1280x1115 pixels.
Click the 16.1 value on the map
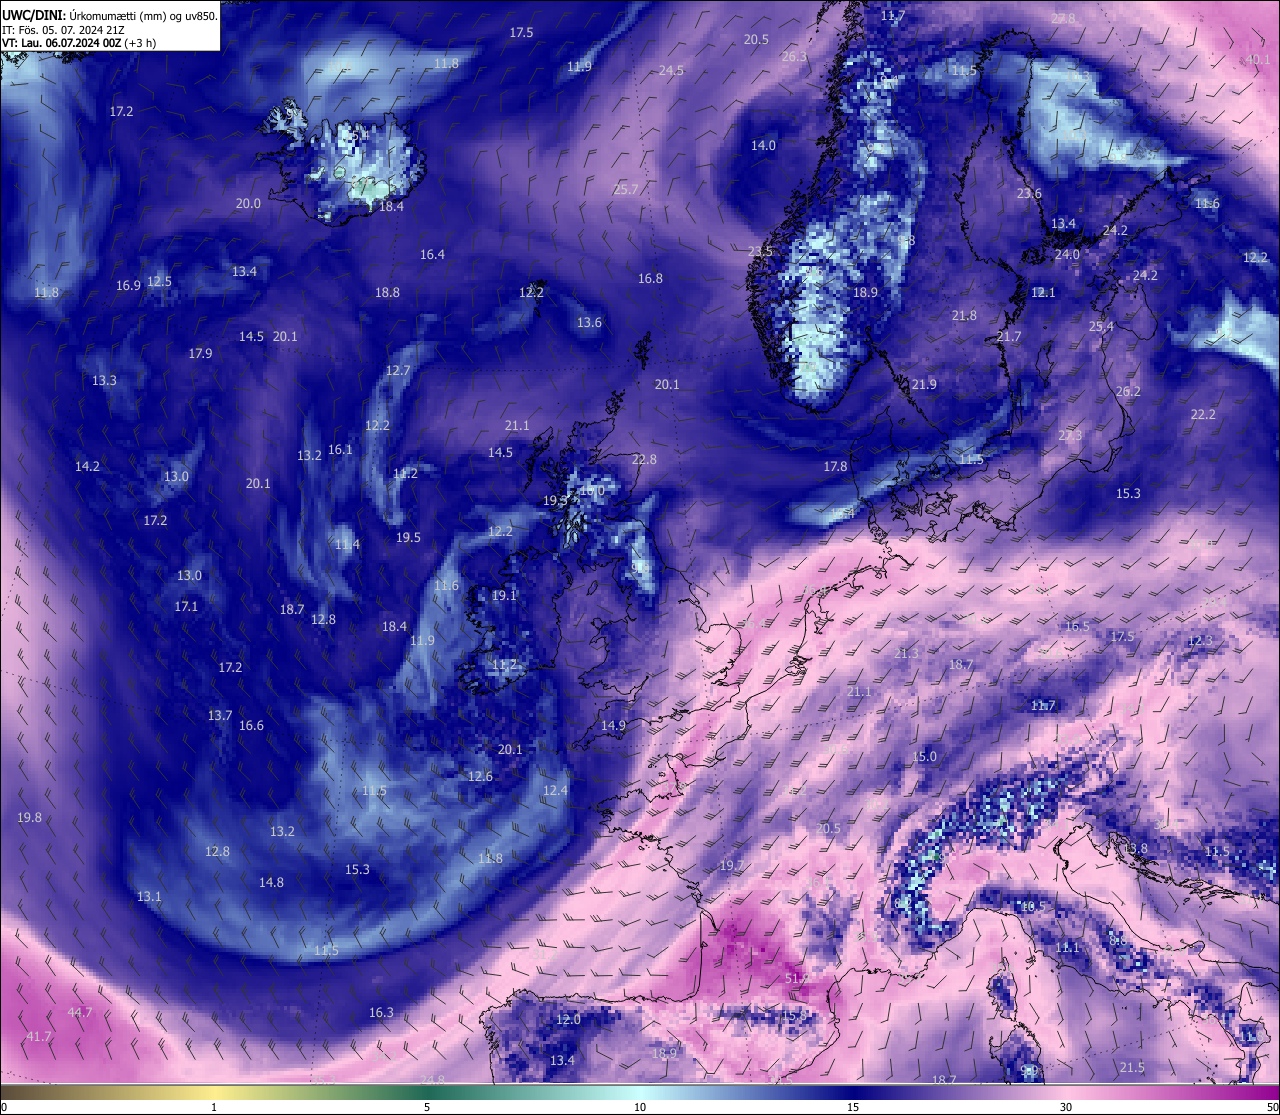click(340, 450)
